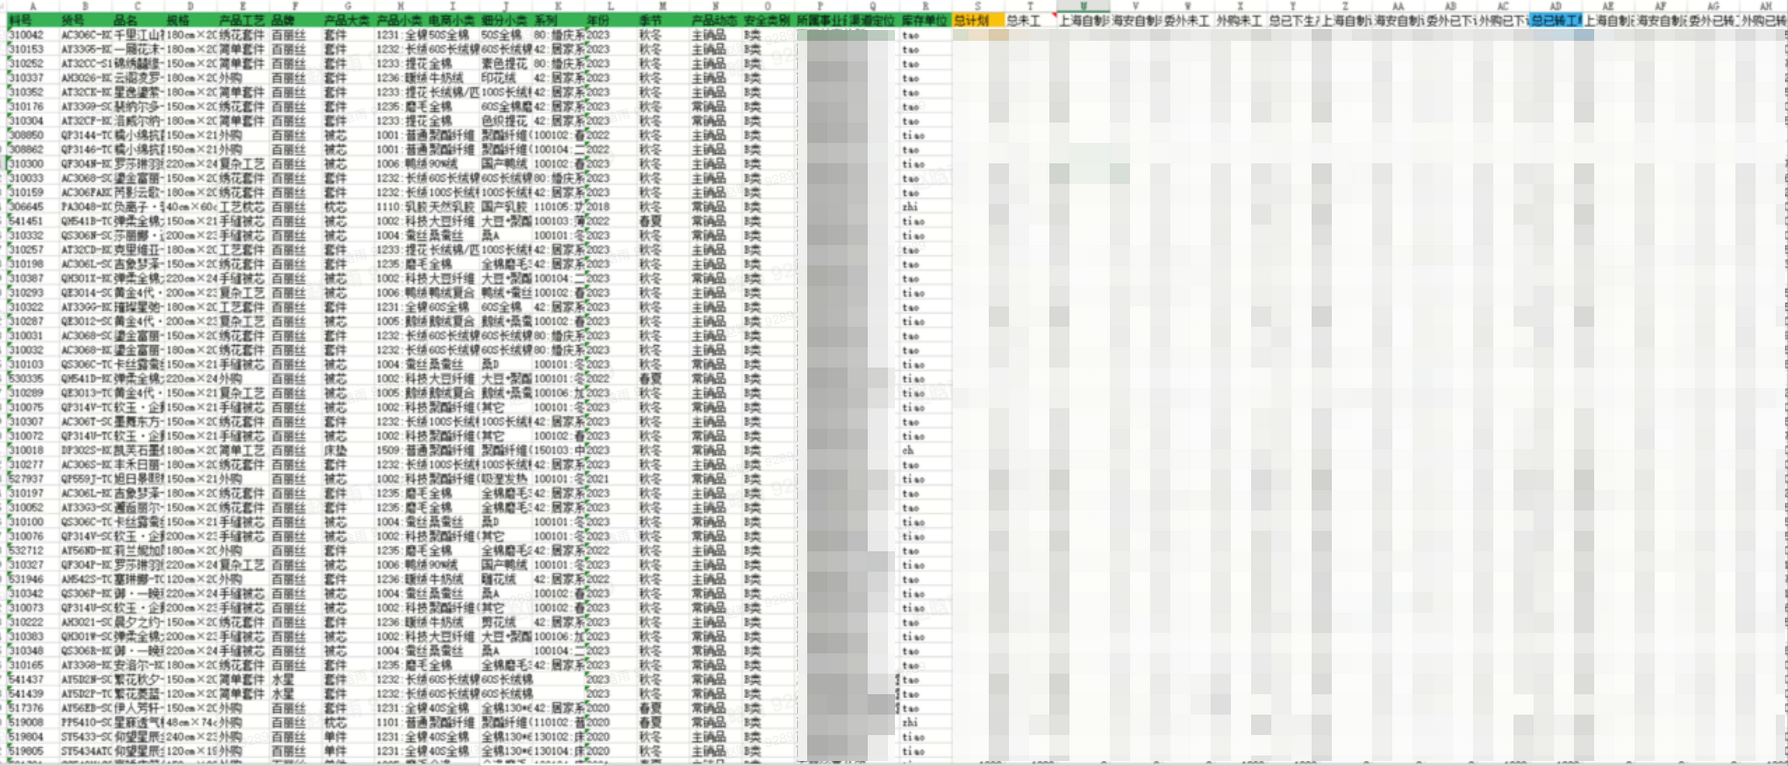The image size is (1788, 766).
Task: Select the 产品动态 header cell
Action: (x=715, y=20)
